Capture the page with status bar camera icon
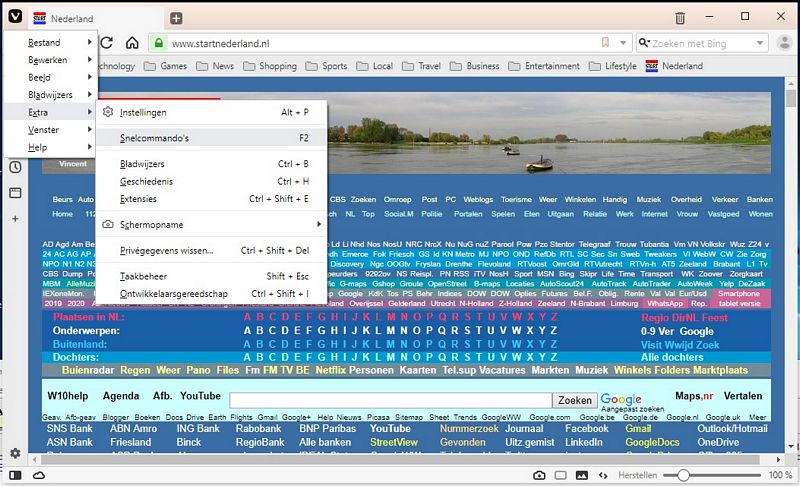800x486 pixels. (539, 475)
